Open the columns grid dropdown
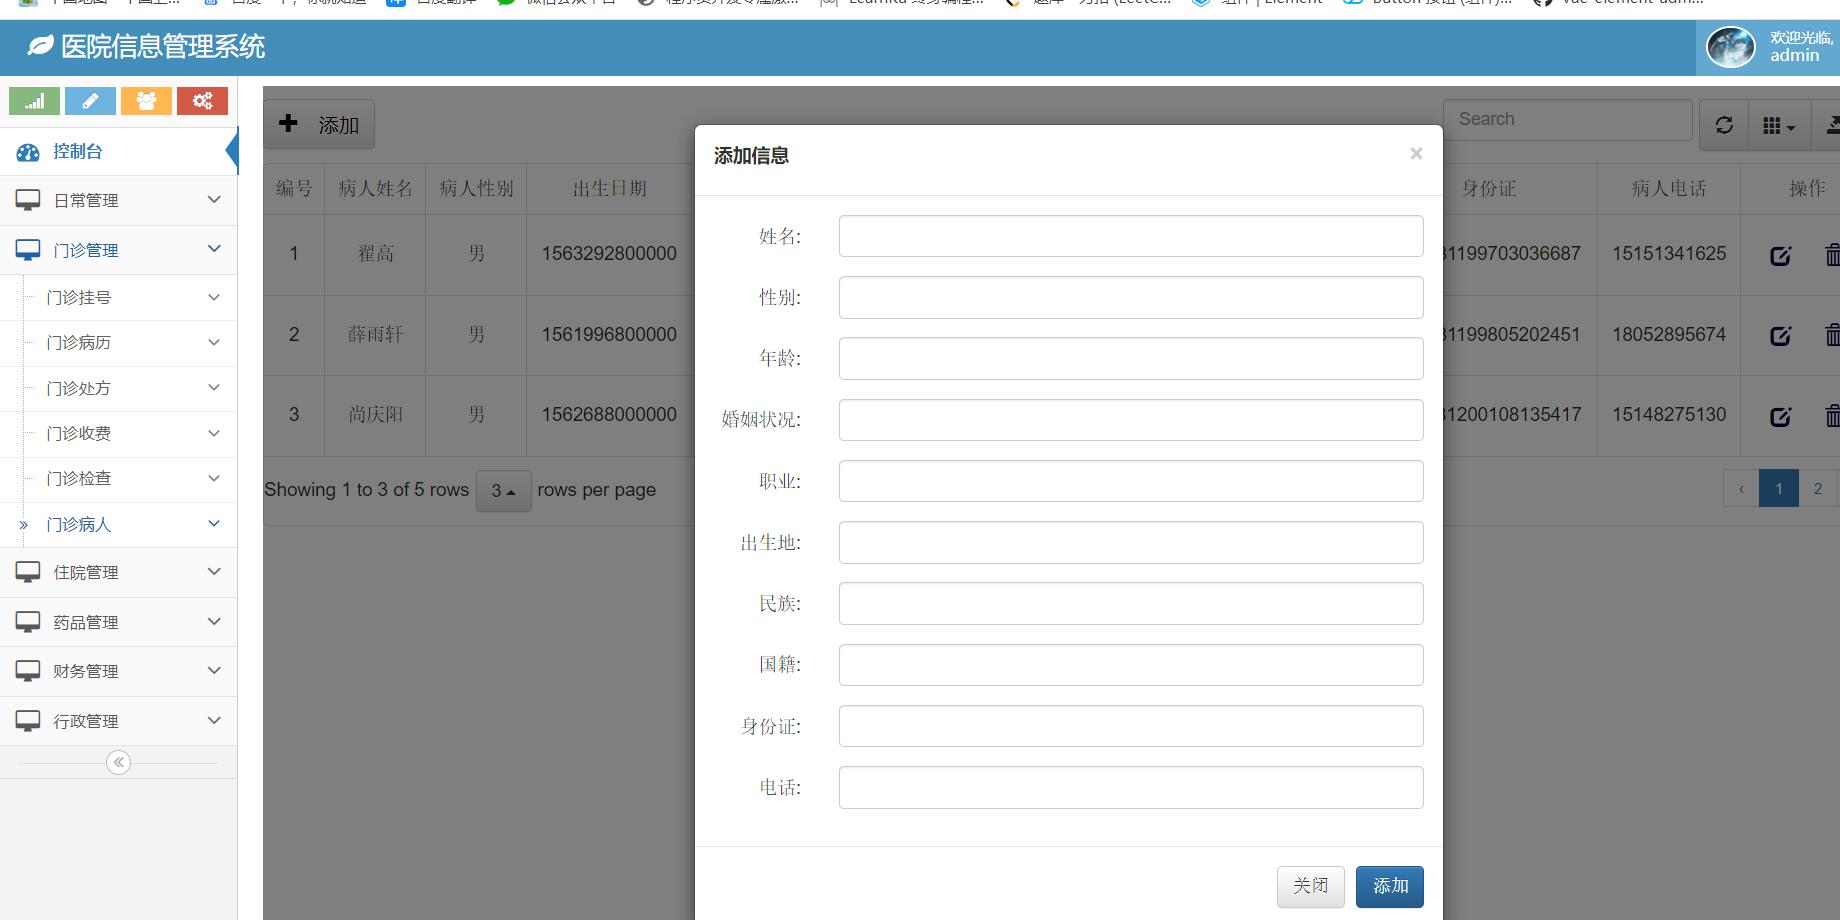This screenshot has width=1840, height=920. tap(1779, 125)
